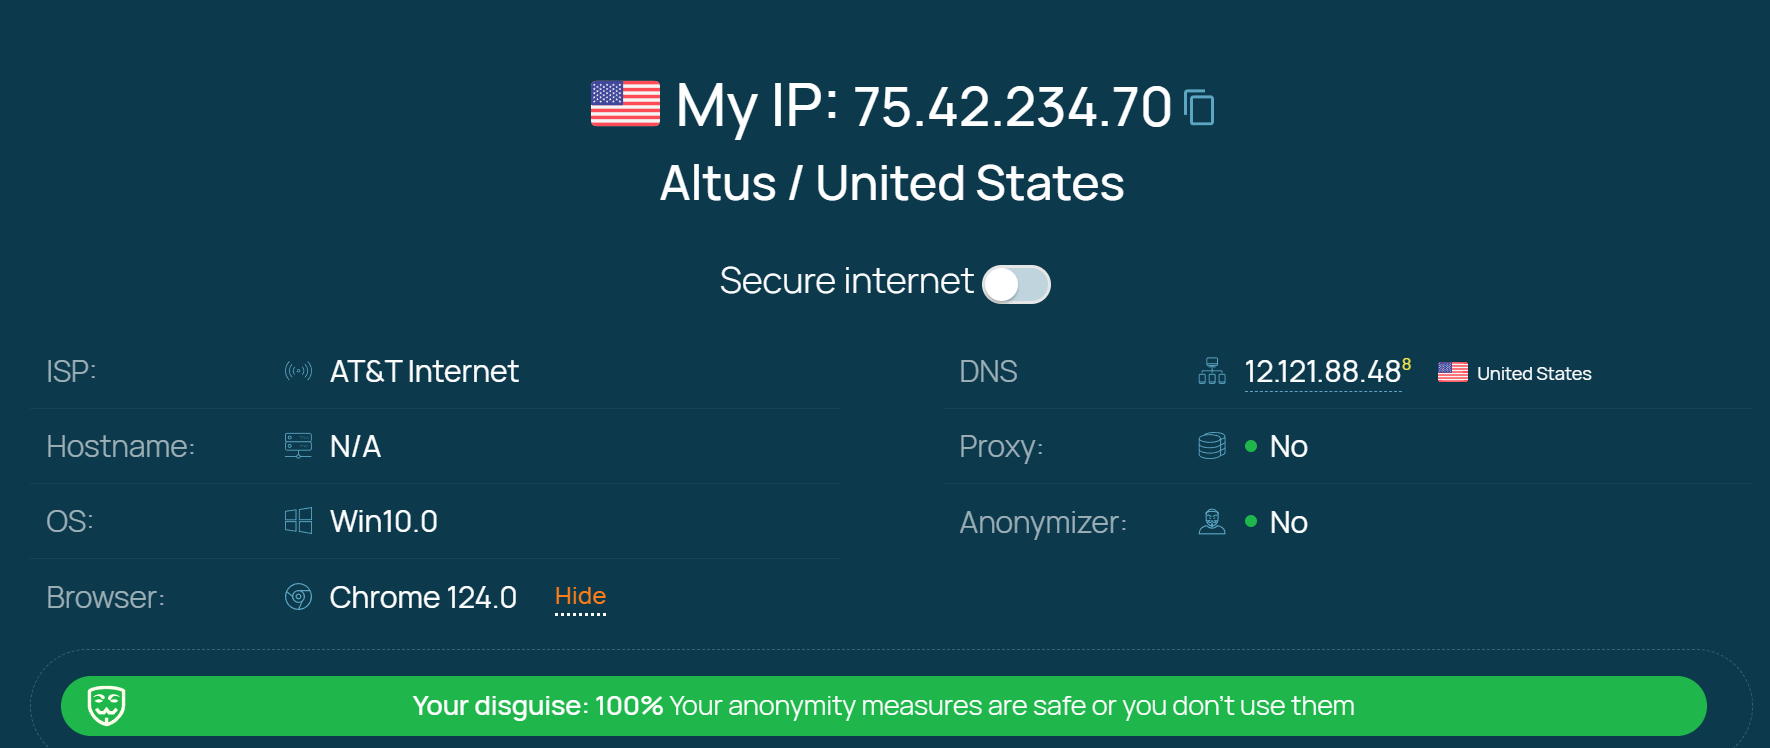The height and width of the screenshot is (748, 1770).
Task: Click the Altus / United States location
Action: 891,183
